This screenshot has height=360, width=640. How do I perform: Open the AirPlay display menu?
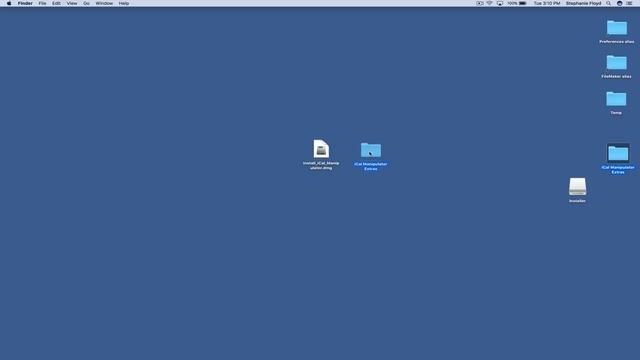500,3
